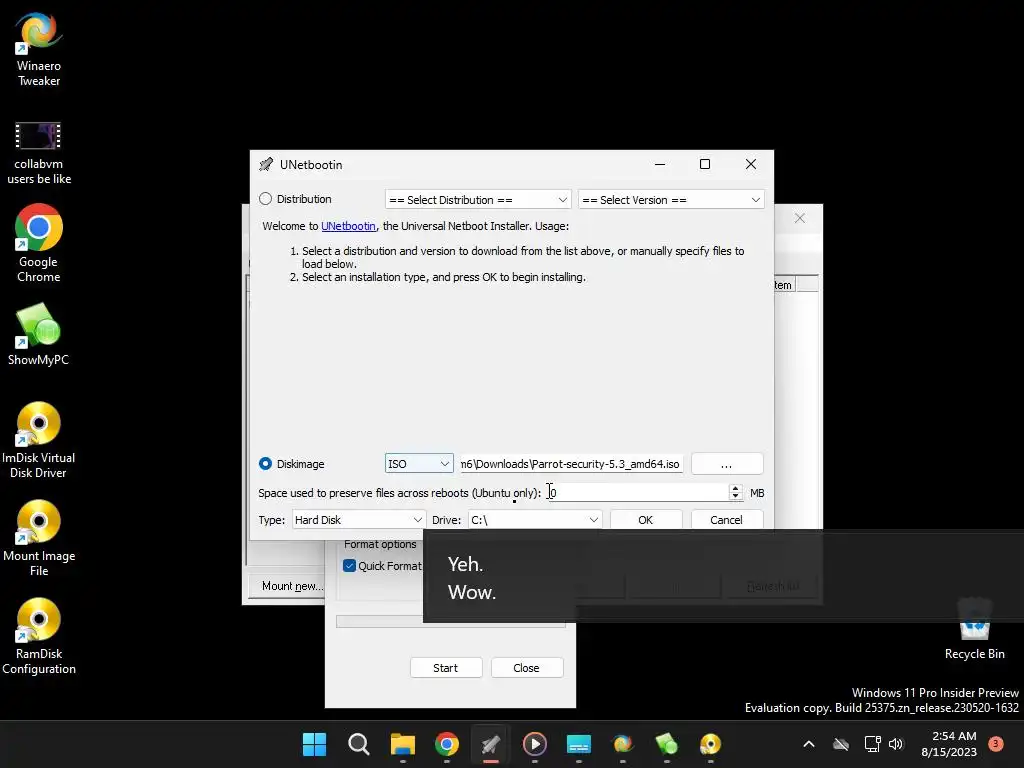
Task: Click the UNetbootin hyperlink
Action: tap(348, 226)
